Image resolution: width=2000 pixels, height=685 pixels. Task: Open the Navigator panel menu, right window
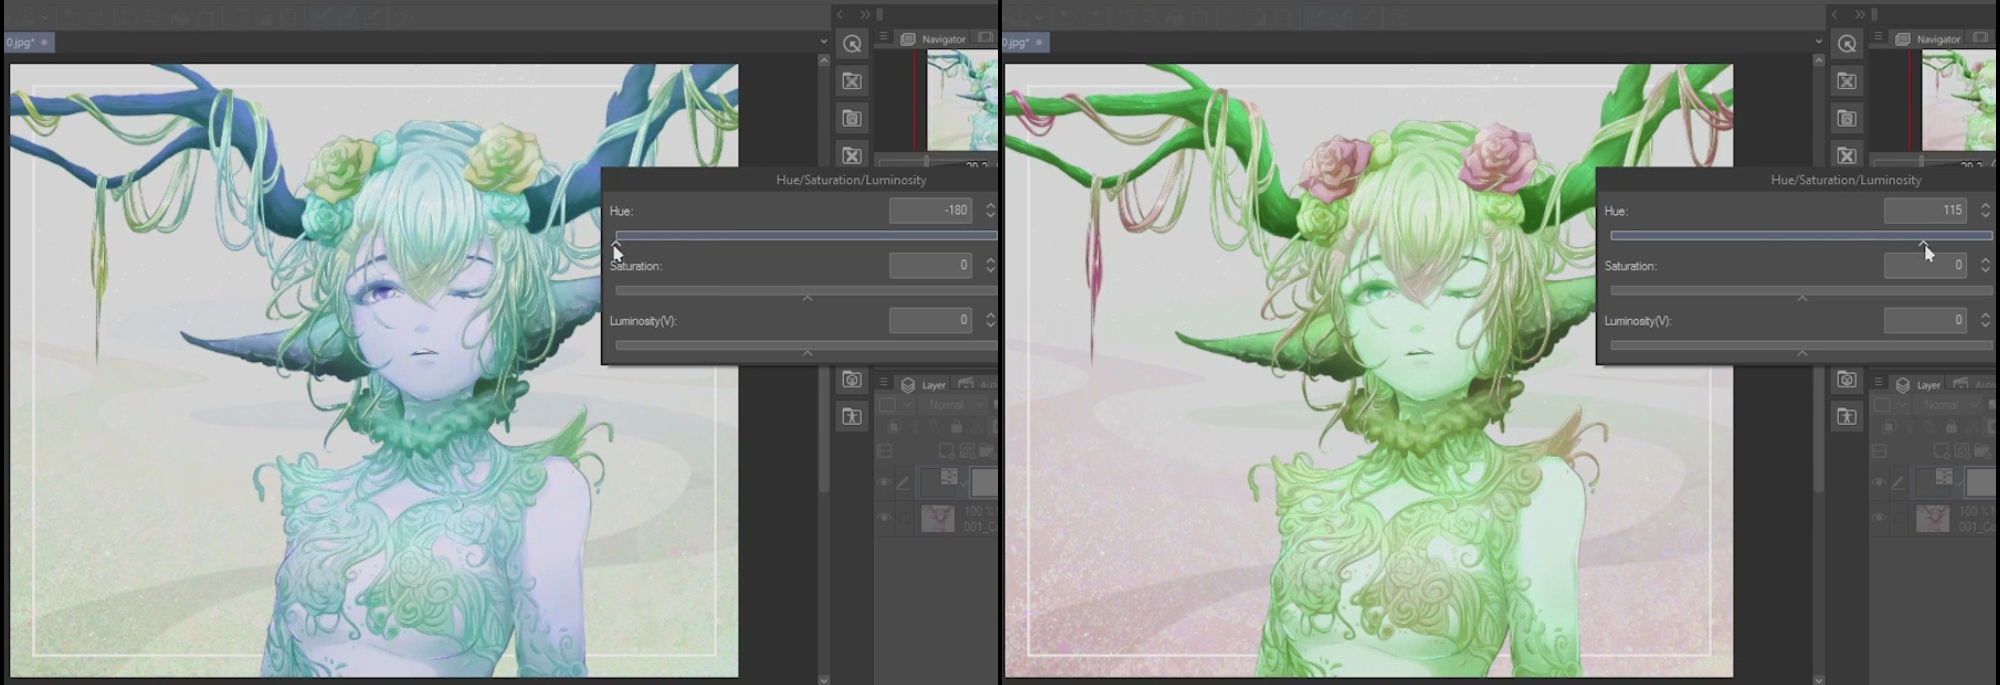(x=1878, y=38)
